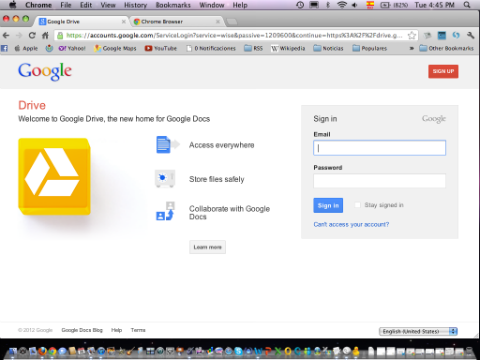Open the History menu
The width and height of the screenshot is (480, 360).
coord(135,5)
